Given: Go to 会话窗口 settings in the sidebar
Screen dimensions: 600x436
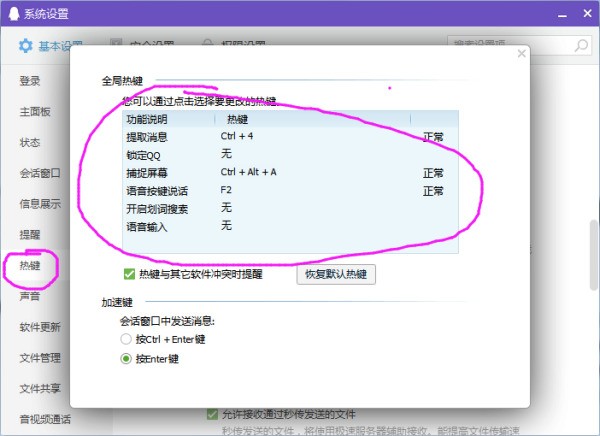Looking at the screenshot, I should [40, 173].
